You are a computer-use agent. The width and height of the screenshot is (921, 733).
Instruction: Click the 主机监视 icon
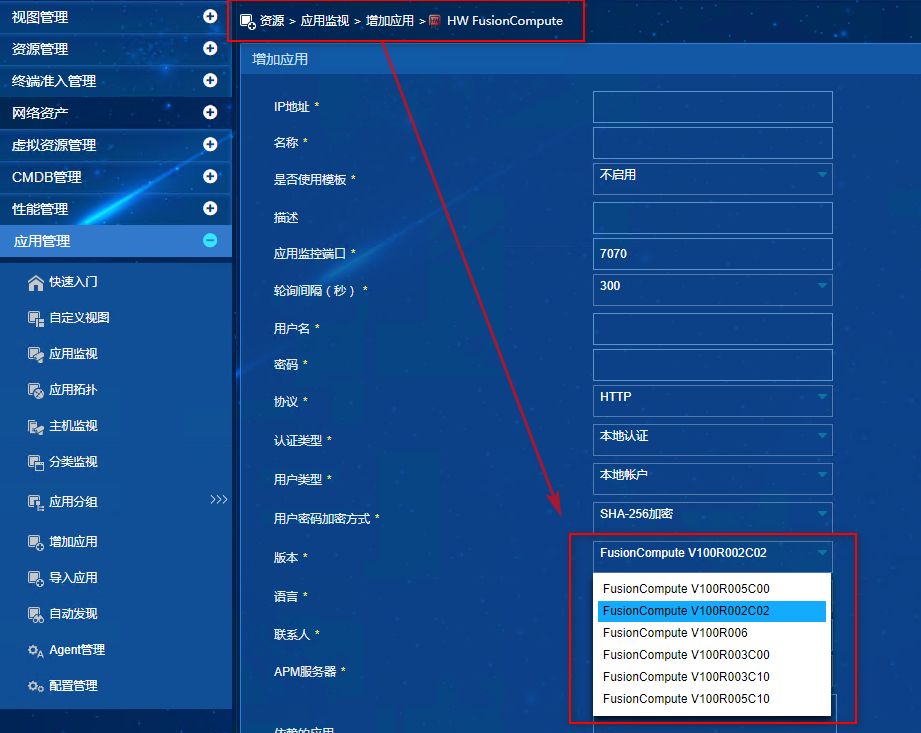(x=35, y=426)
